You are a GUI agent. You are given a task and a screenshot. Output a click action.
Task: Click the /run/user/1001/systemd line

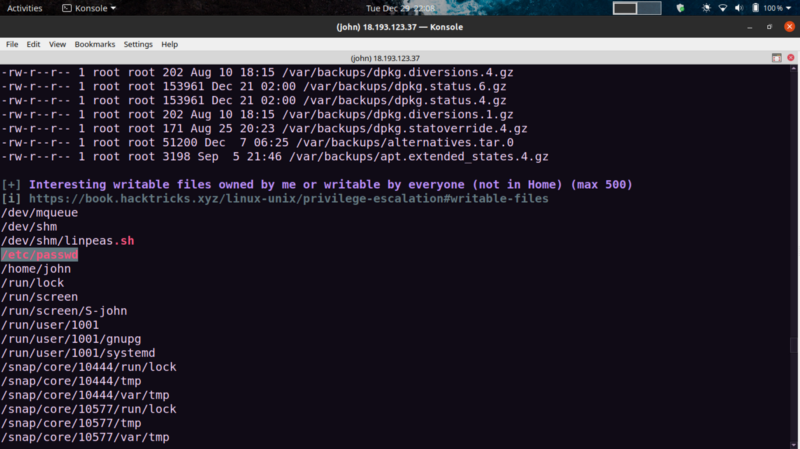(x=78, y=353)
